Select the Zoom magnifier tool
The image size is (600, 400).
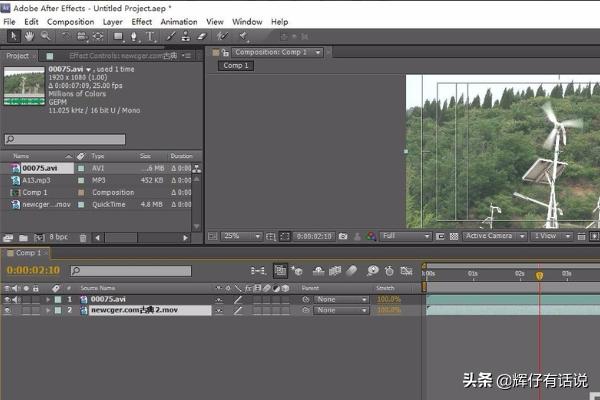click(x=45, y=36)
